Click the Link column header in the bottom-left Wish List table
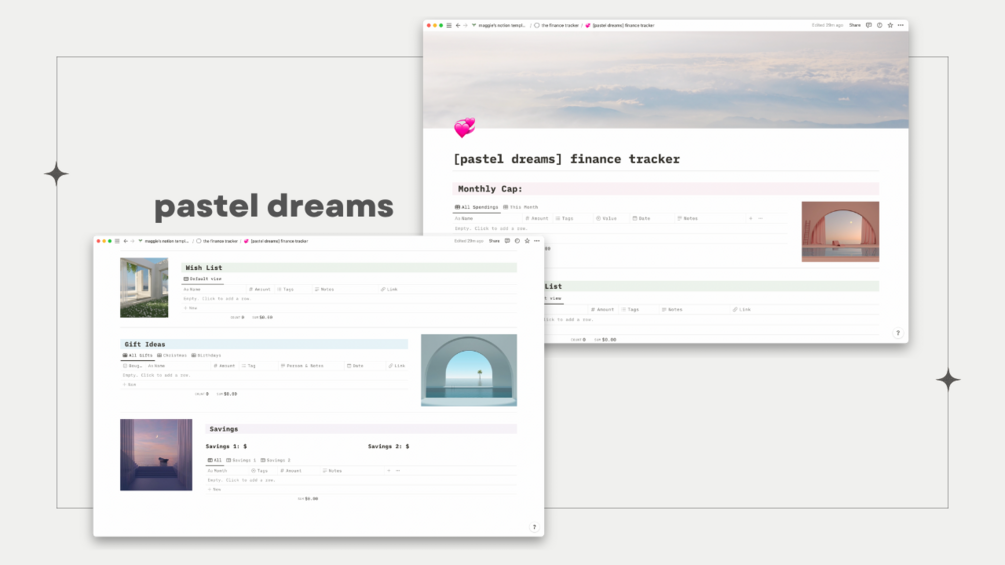 389,290
